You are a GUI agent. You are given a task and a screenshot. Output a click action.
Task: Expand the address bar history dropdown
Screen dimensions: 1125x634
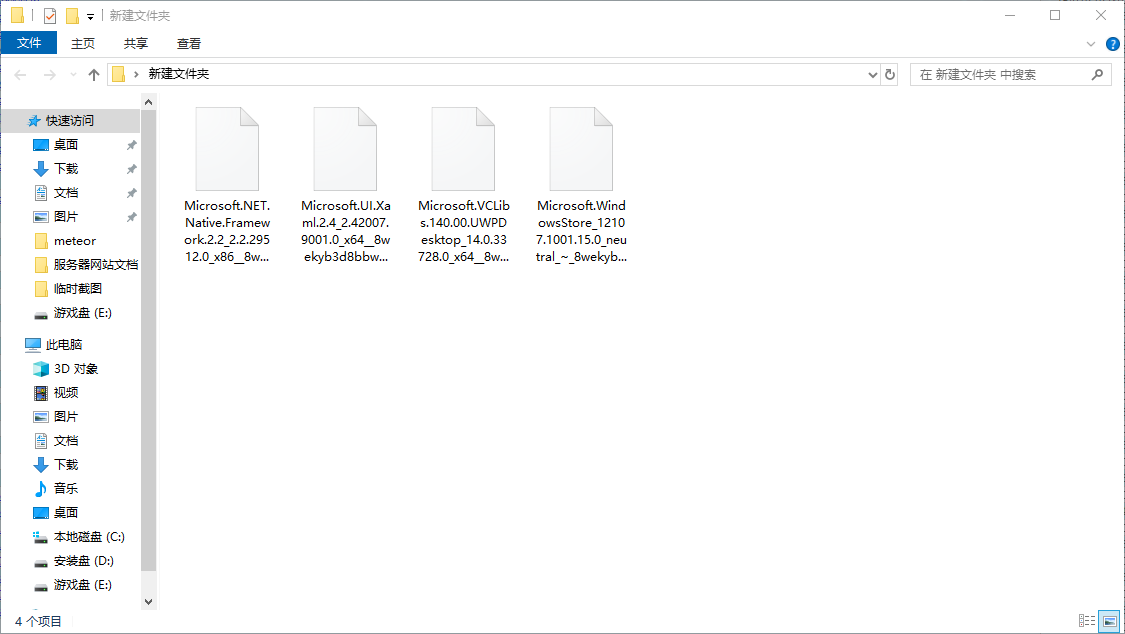pyautogui.click(x=872, y=75)
